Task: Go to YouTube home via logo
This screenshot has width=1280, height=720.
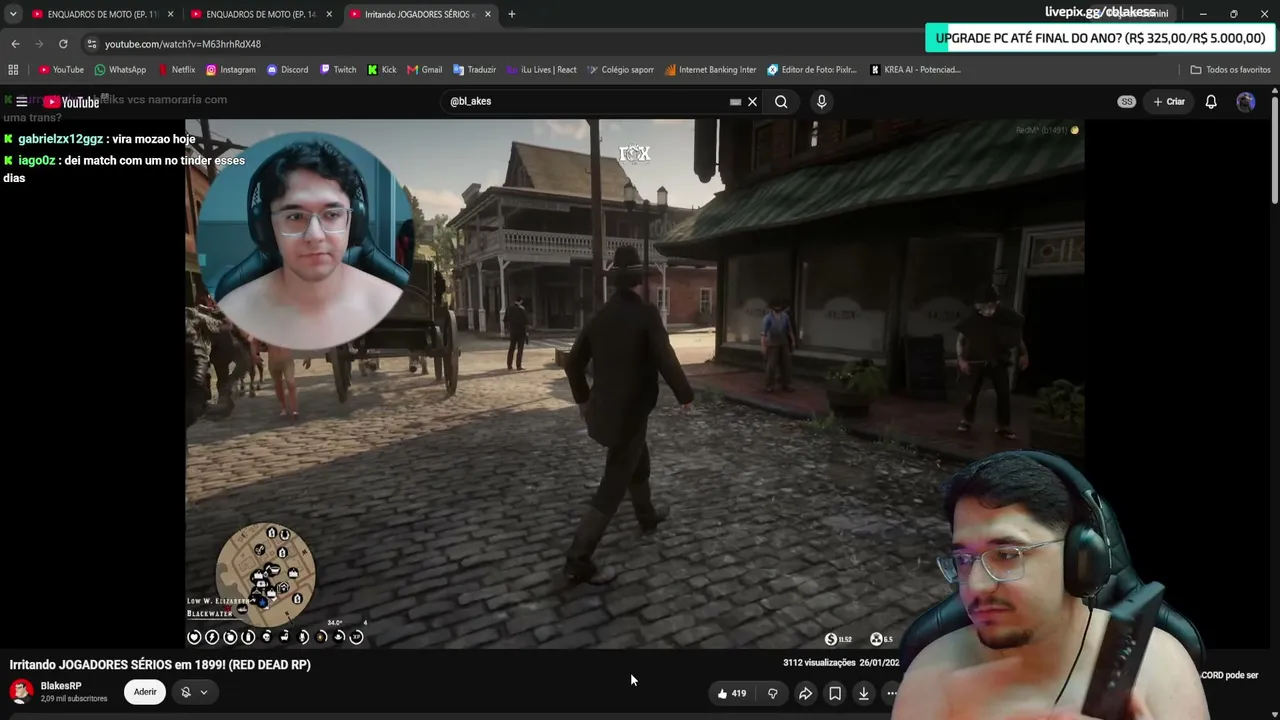Action: coord(71,102)
